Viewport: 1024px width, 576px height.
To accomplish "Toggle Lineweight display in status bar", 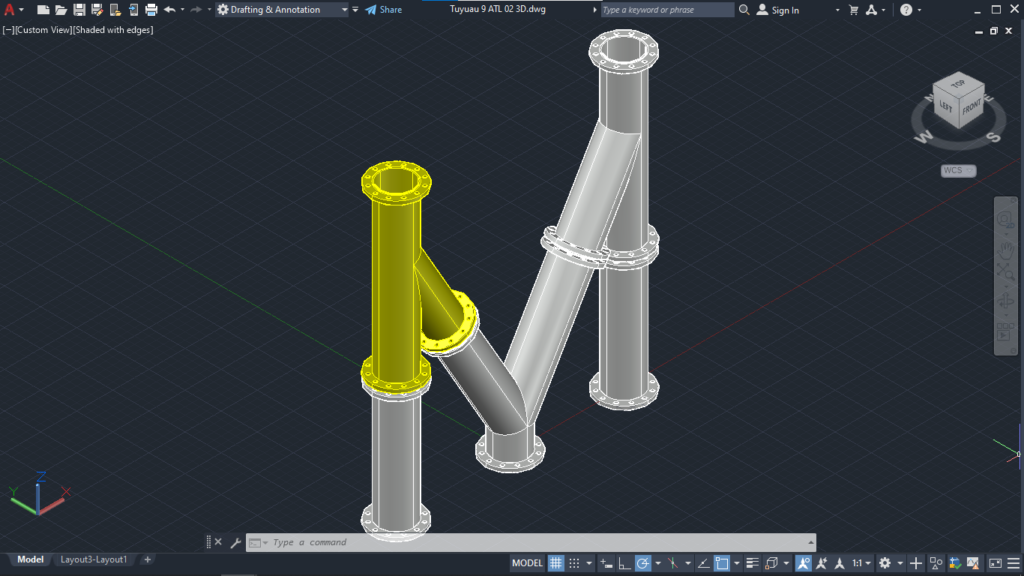I will (752, 563).
